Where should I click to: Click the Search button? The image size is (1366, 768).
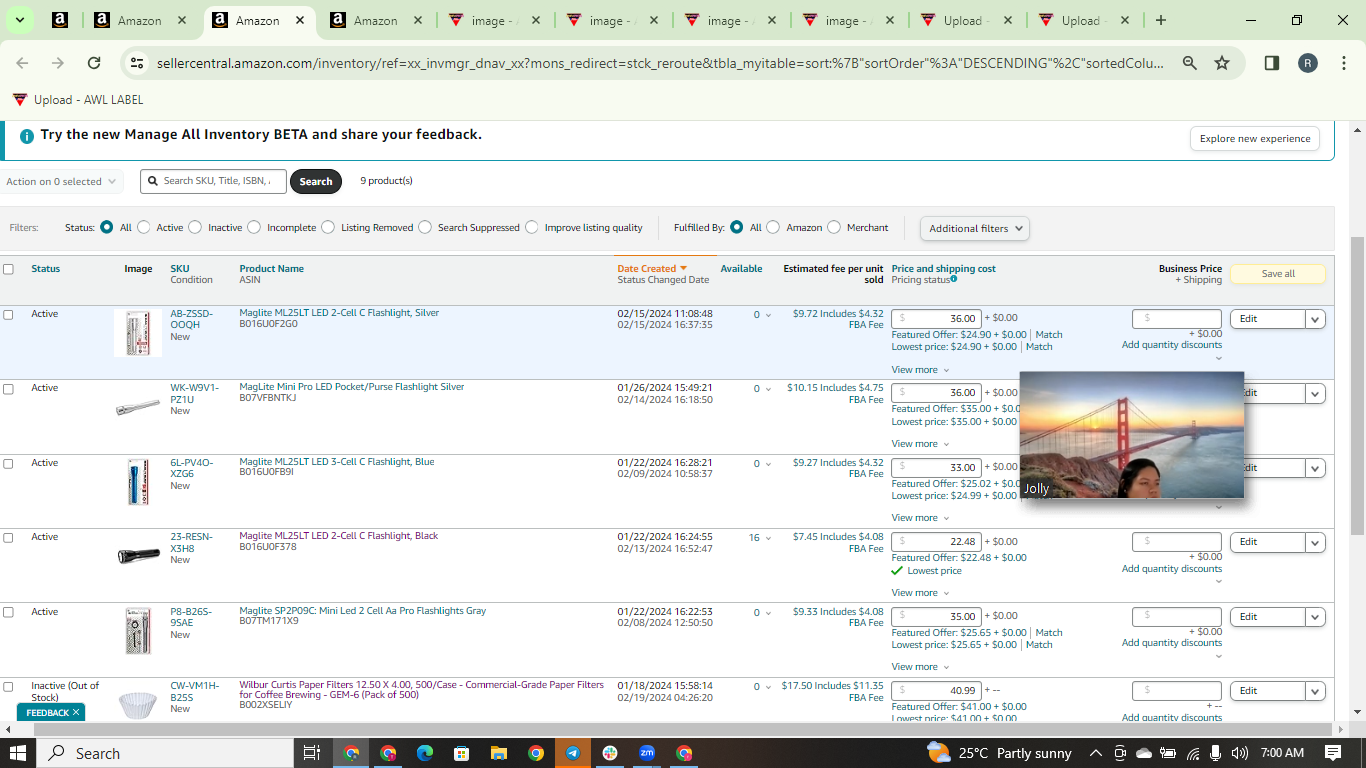coord(316,182)
